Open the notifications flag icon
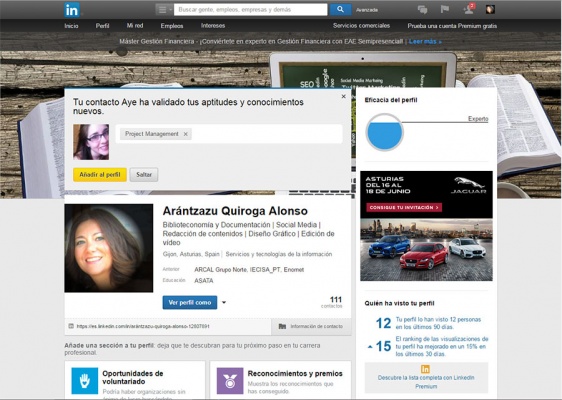 click(445, 9)
